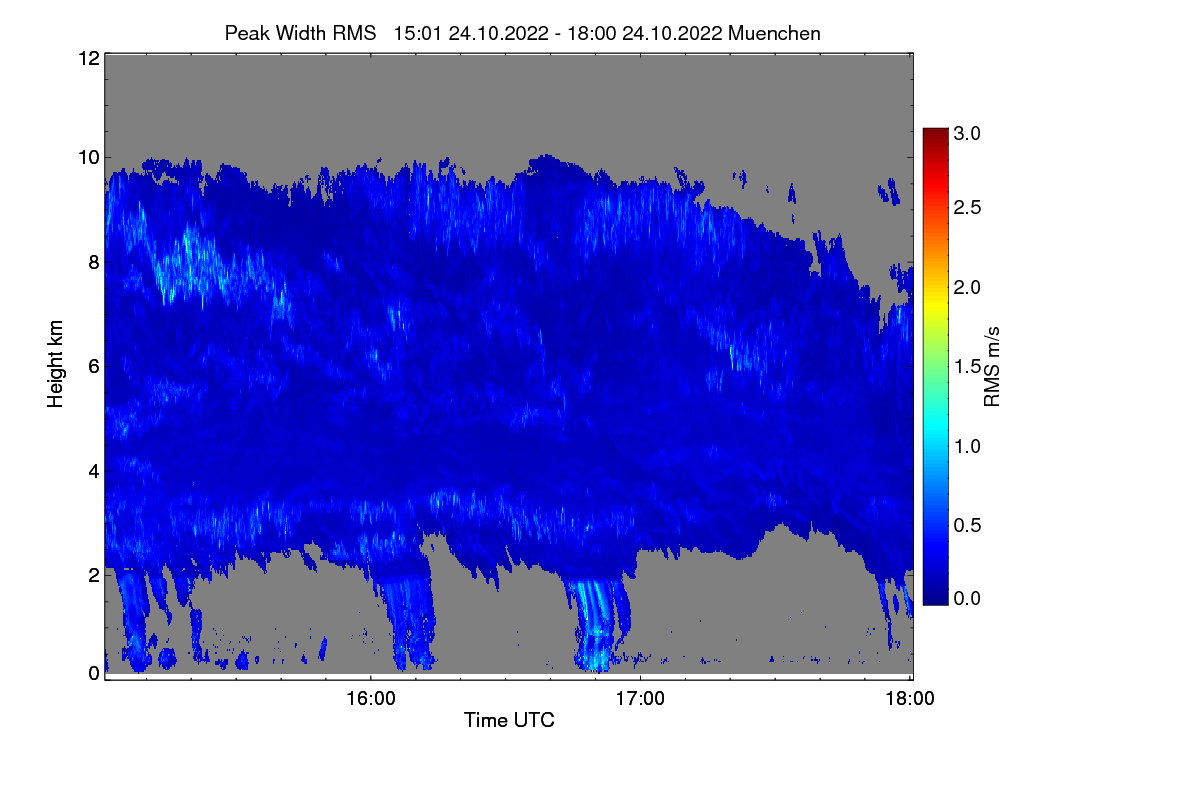Click the '10' height axis label
Image resolution: width=1200 pixels, height=800 pixels.
[x=88, y=157]
